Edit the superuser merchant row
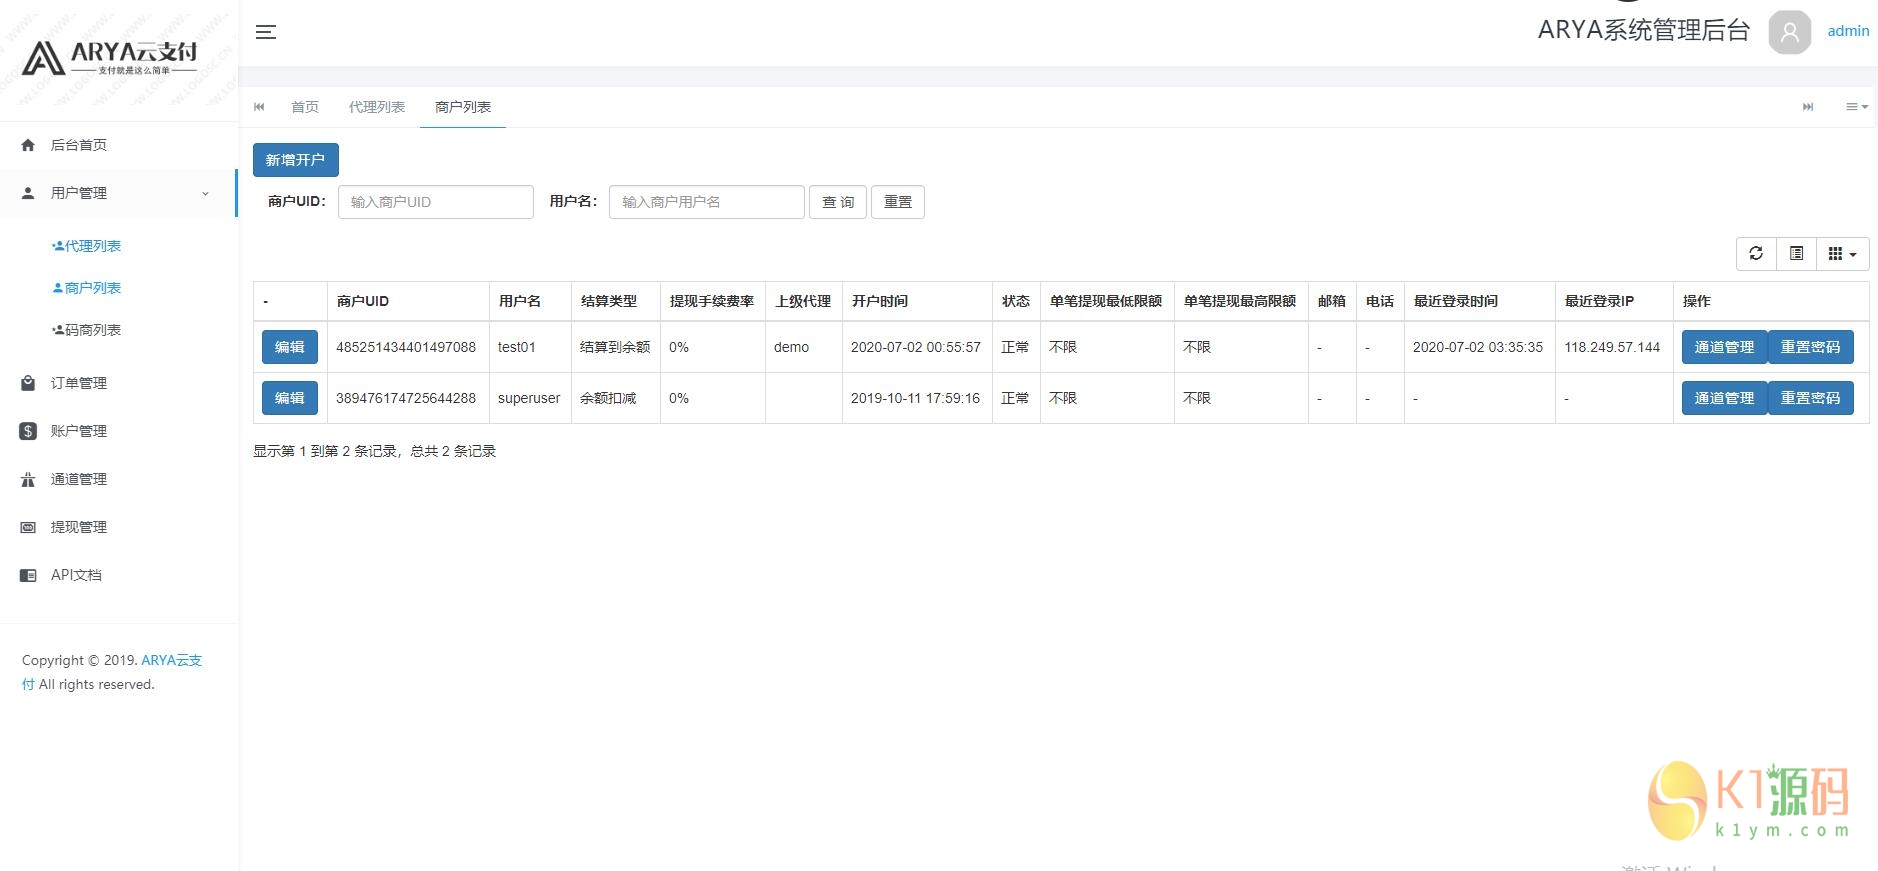Image resolution: width=1878 pixels, height=871 pixels. [290, 398]
